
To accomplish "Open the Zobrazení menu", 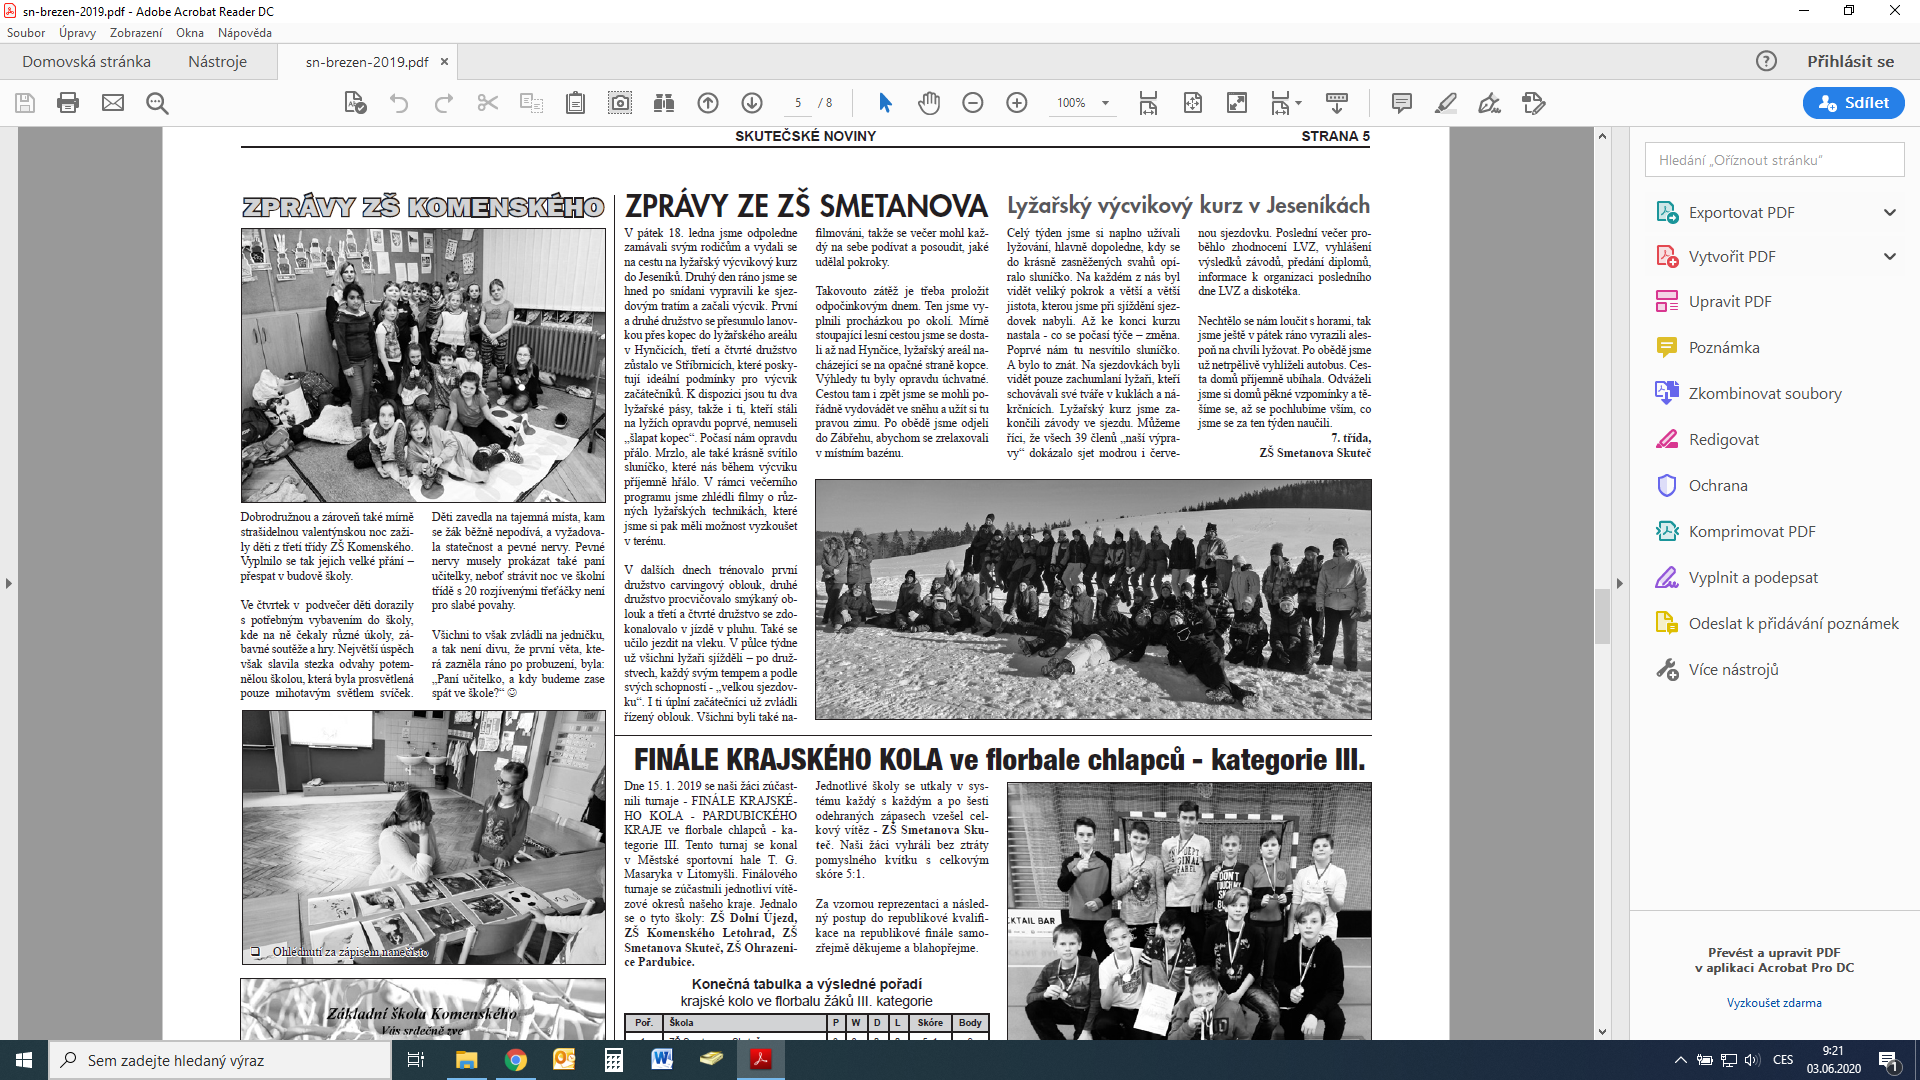I will pyautogui.click(x=136, y=33).
